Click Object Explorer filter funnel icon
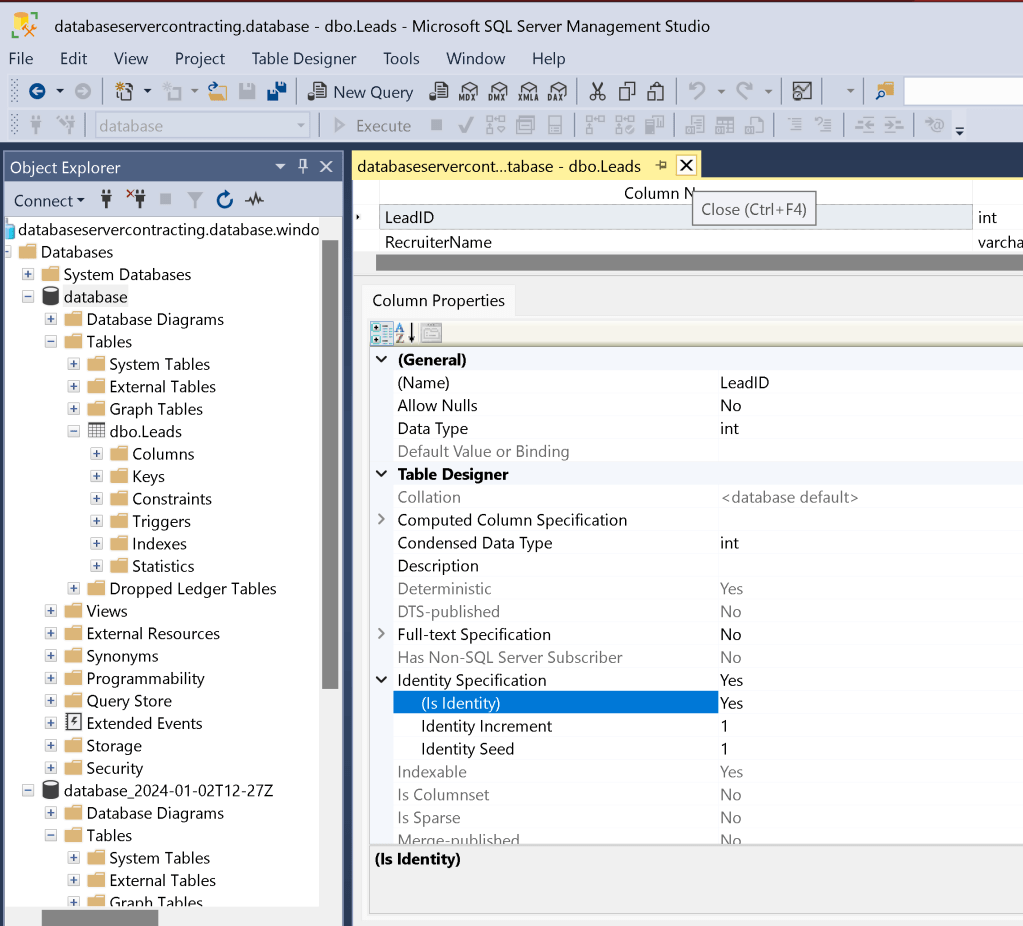1023x926 pixels. [x=194, y=200]
